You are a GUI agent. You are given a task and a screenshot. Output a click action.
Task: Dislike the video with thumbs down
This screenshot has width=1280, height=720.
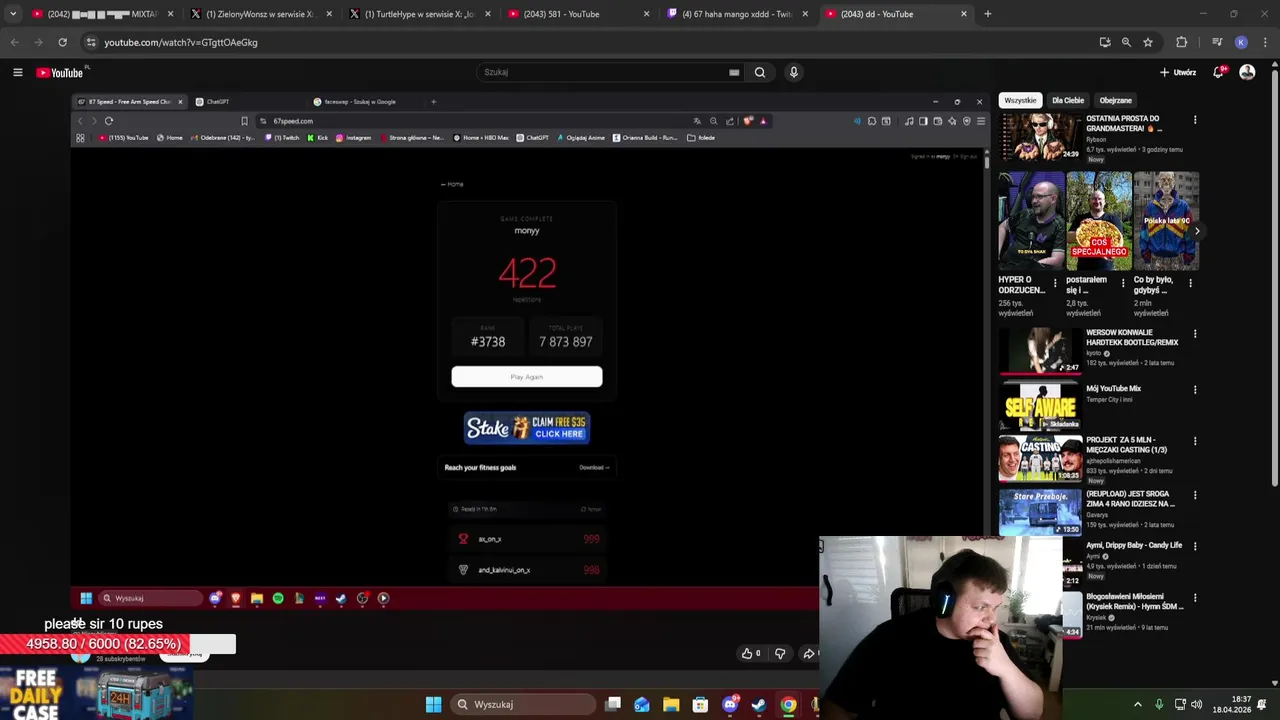tap(780, 653)
